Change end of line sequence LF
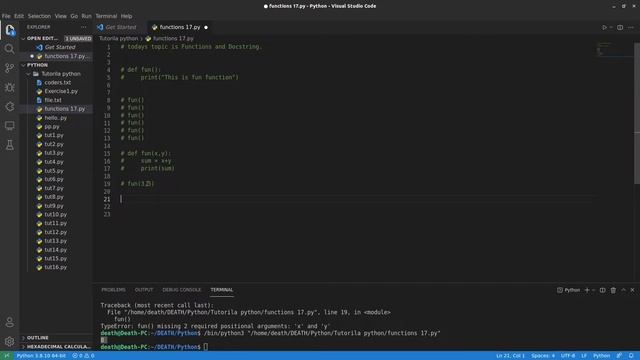Screen dimensions: 640x360 (x=584, y=356)
